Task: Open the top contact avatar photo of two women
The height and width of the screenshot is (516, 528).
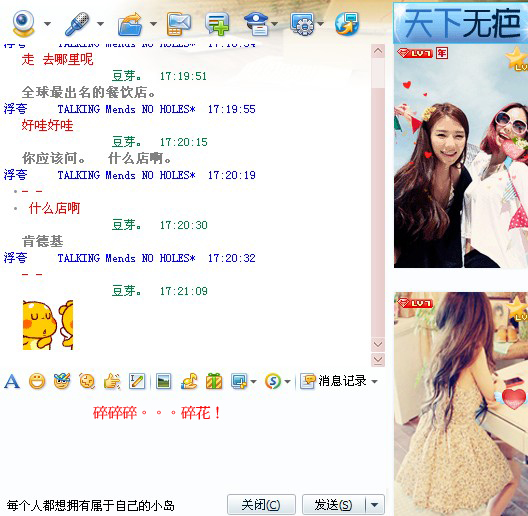Action: coord(461,157)
